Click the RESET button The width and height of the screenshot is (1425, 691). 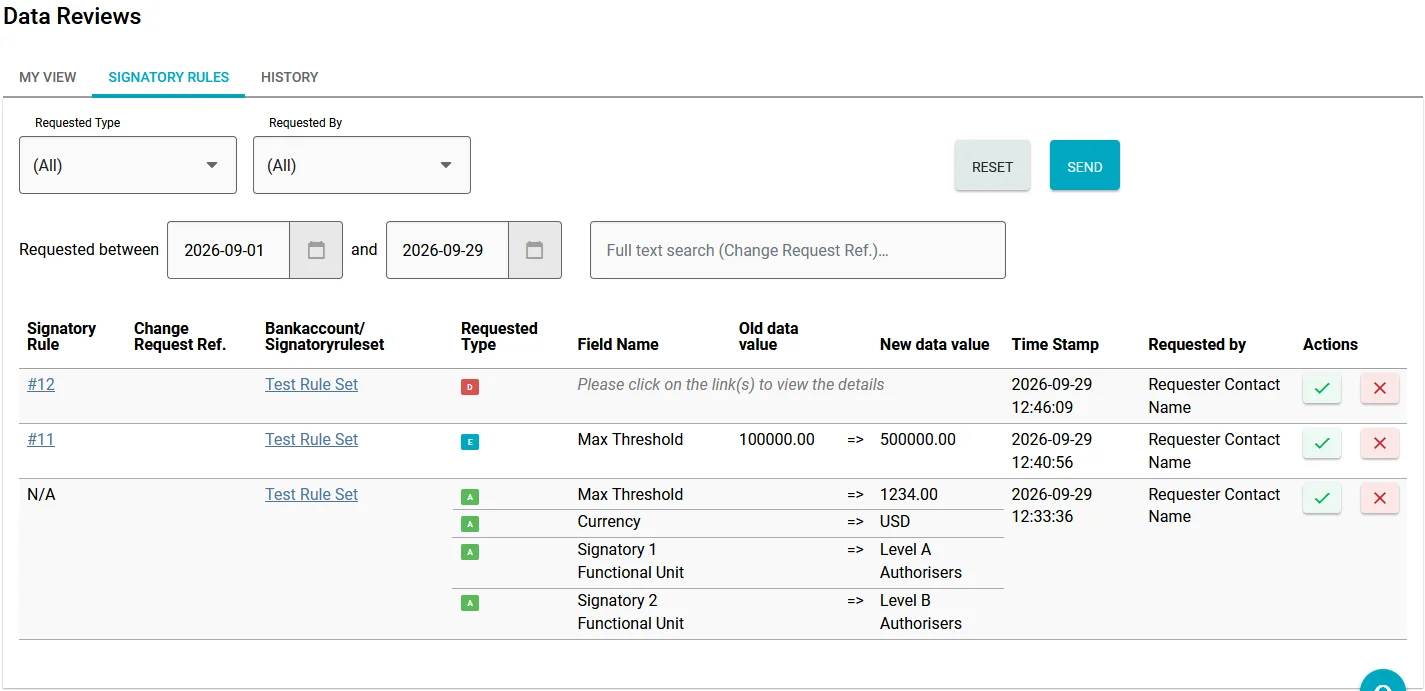[x=992, y=165]
